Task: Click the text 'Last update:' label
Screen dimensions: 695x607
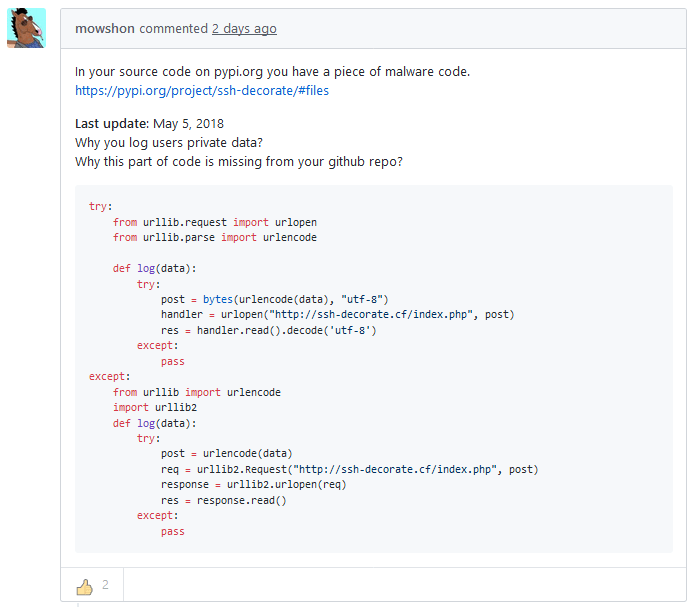Action: point(112,124)
